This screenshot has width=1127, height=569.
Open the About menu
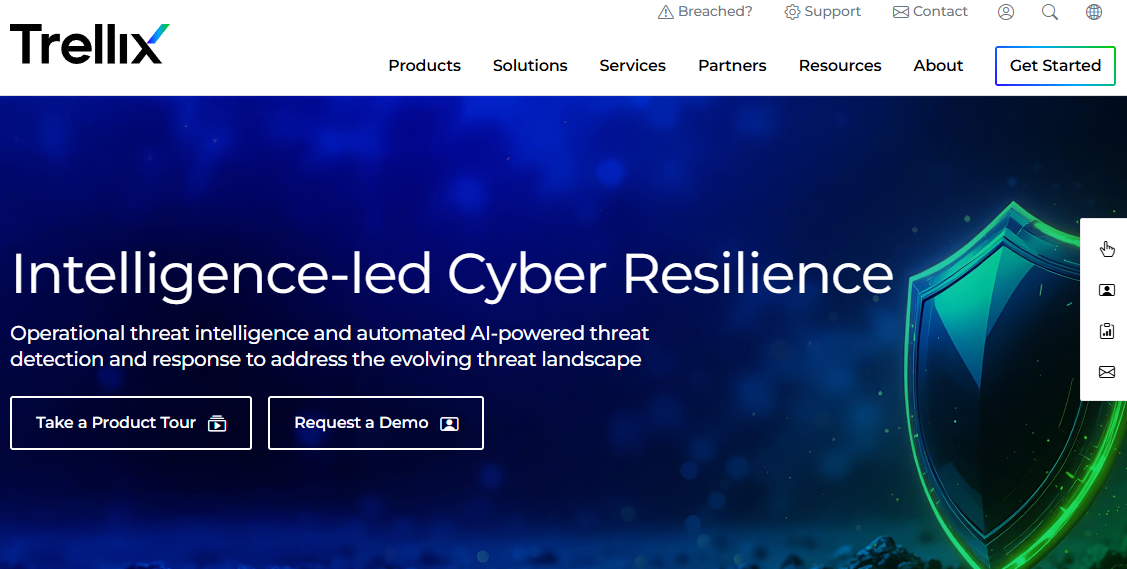938,65
